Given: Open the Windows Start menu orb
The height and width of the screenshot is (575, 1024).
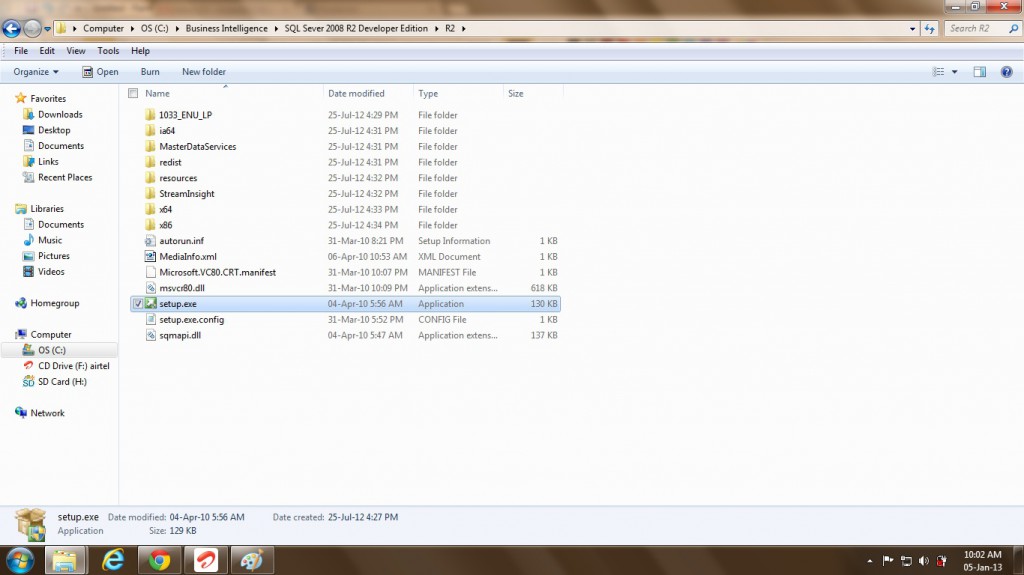Looking at the screenshot, I should (20, 560).
